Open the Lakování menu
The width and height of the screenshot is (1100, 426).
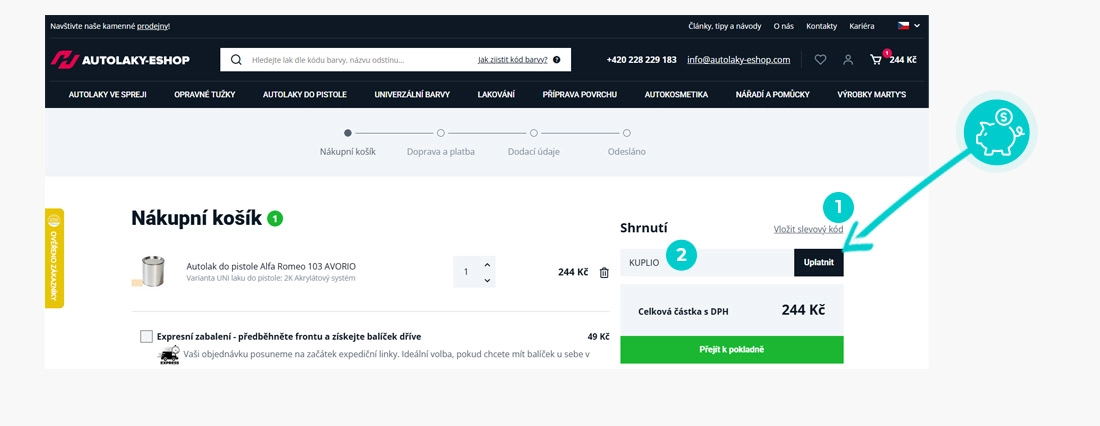[496, 95]
